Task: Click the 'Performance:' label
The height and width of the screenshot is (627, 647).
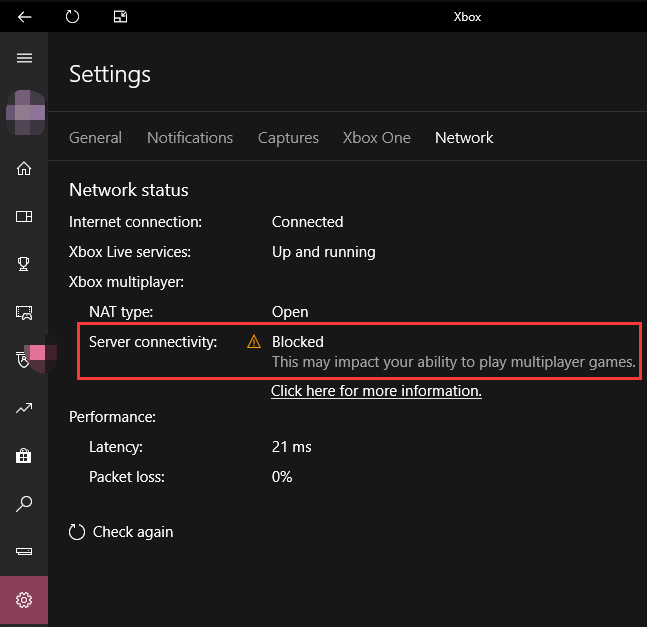Action: click(x=112, y=417)
